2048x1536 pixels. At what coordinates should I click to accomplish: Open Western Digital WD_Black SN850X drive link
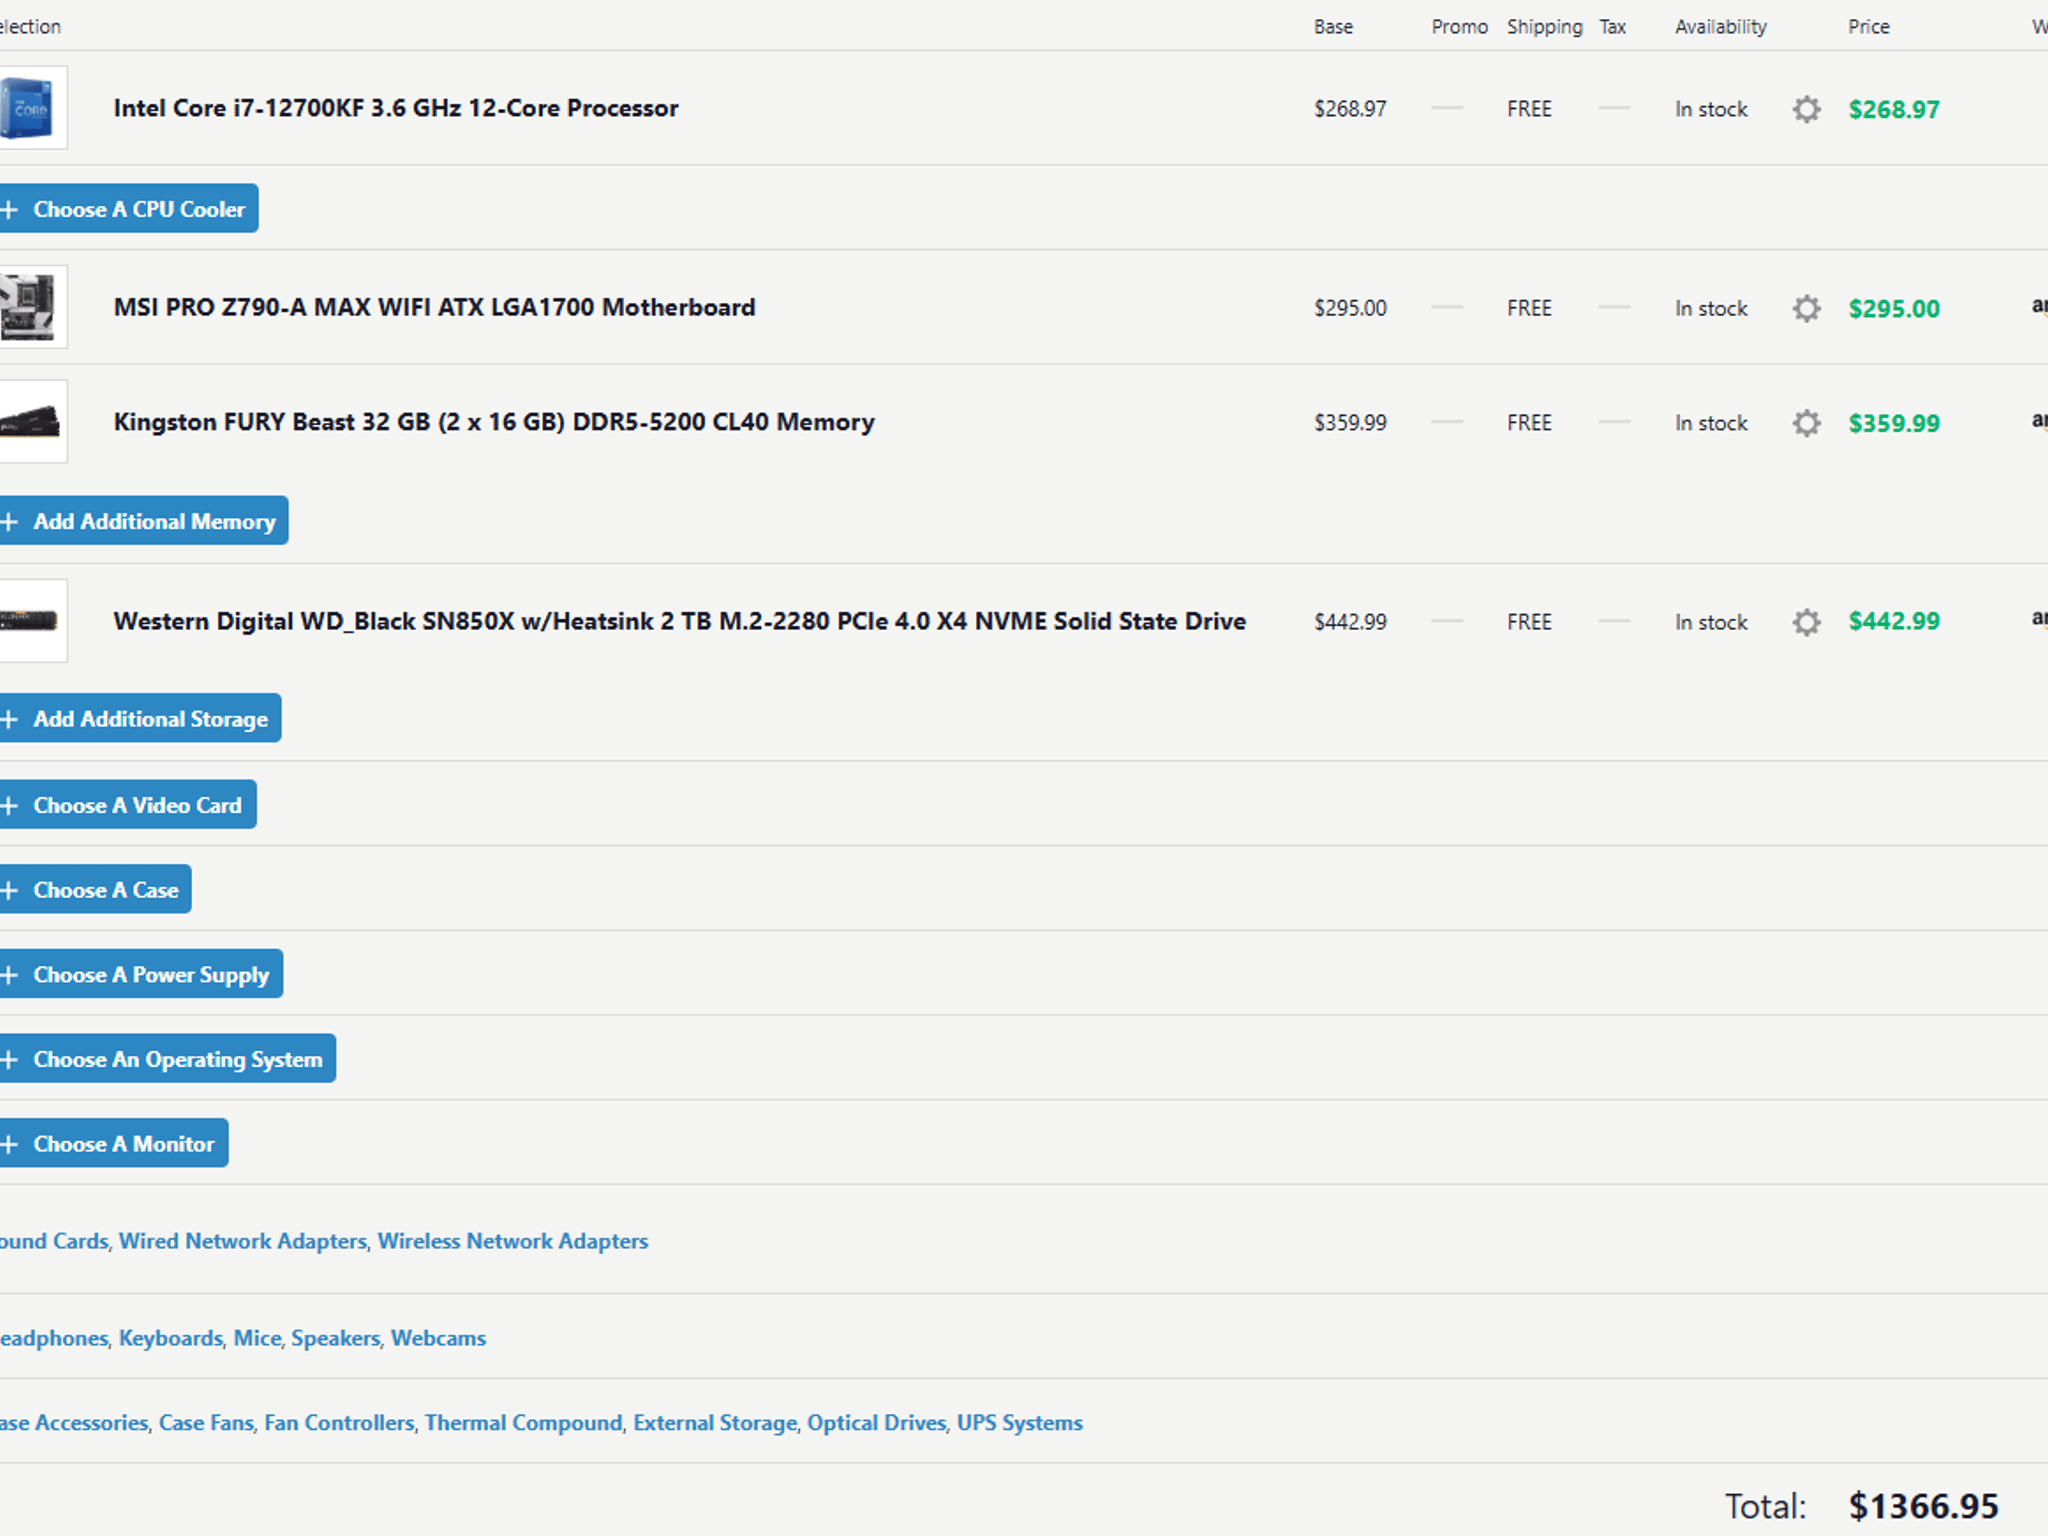pos(680,621)
